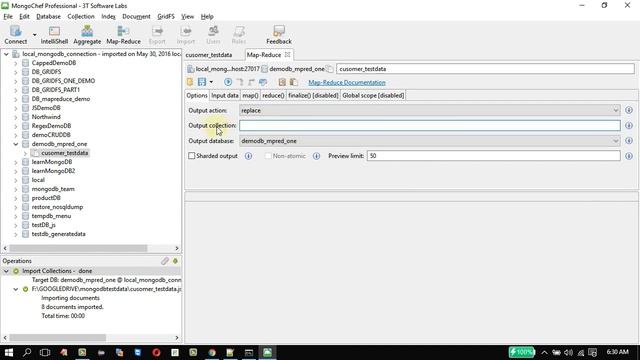Screen dimensions: 640x360
Task: Open Opera from taskbar
Action: (156, 352)
